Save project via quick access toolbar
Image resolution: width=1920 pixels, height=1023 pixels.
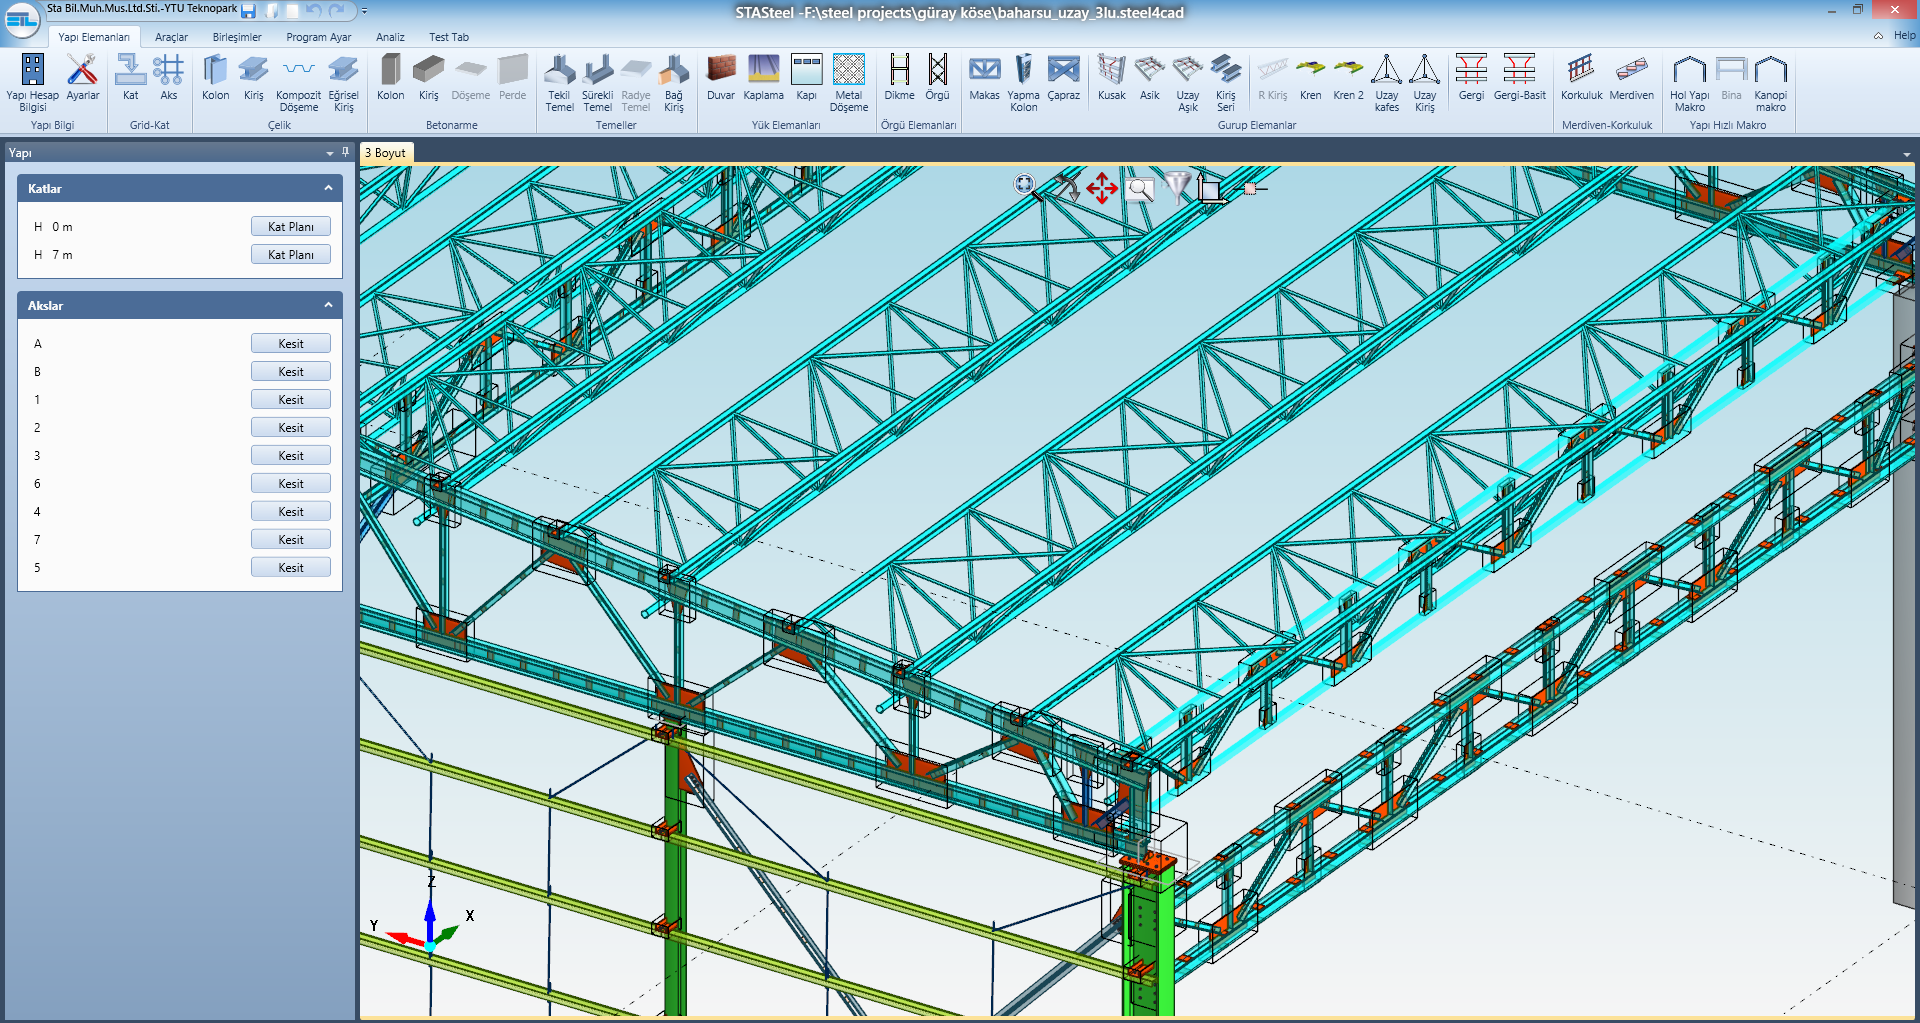tap(248, 11)
